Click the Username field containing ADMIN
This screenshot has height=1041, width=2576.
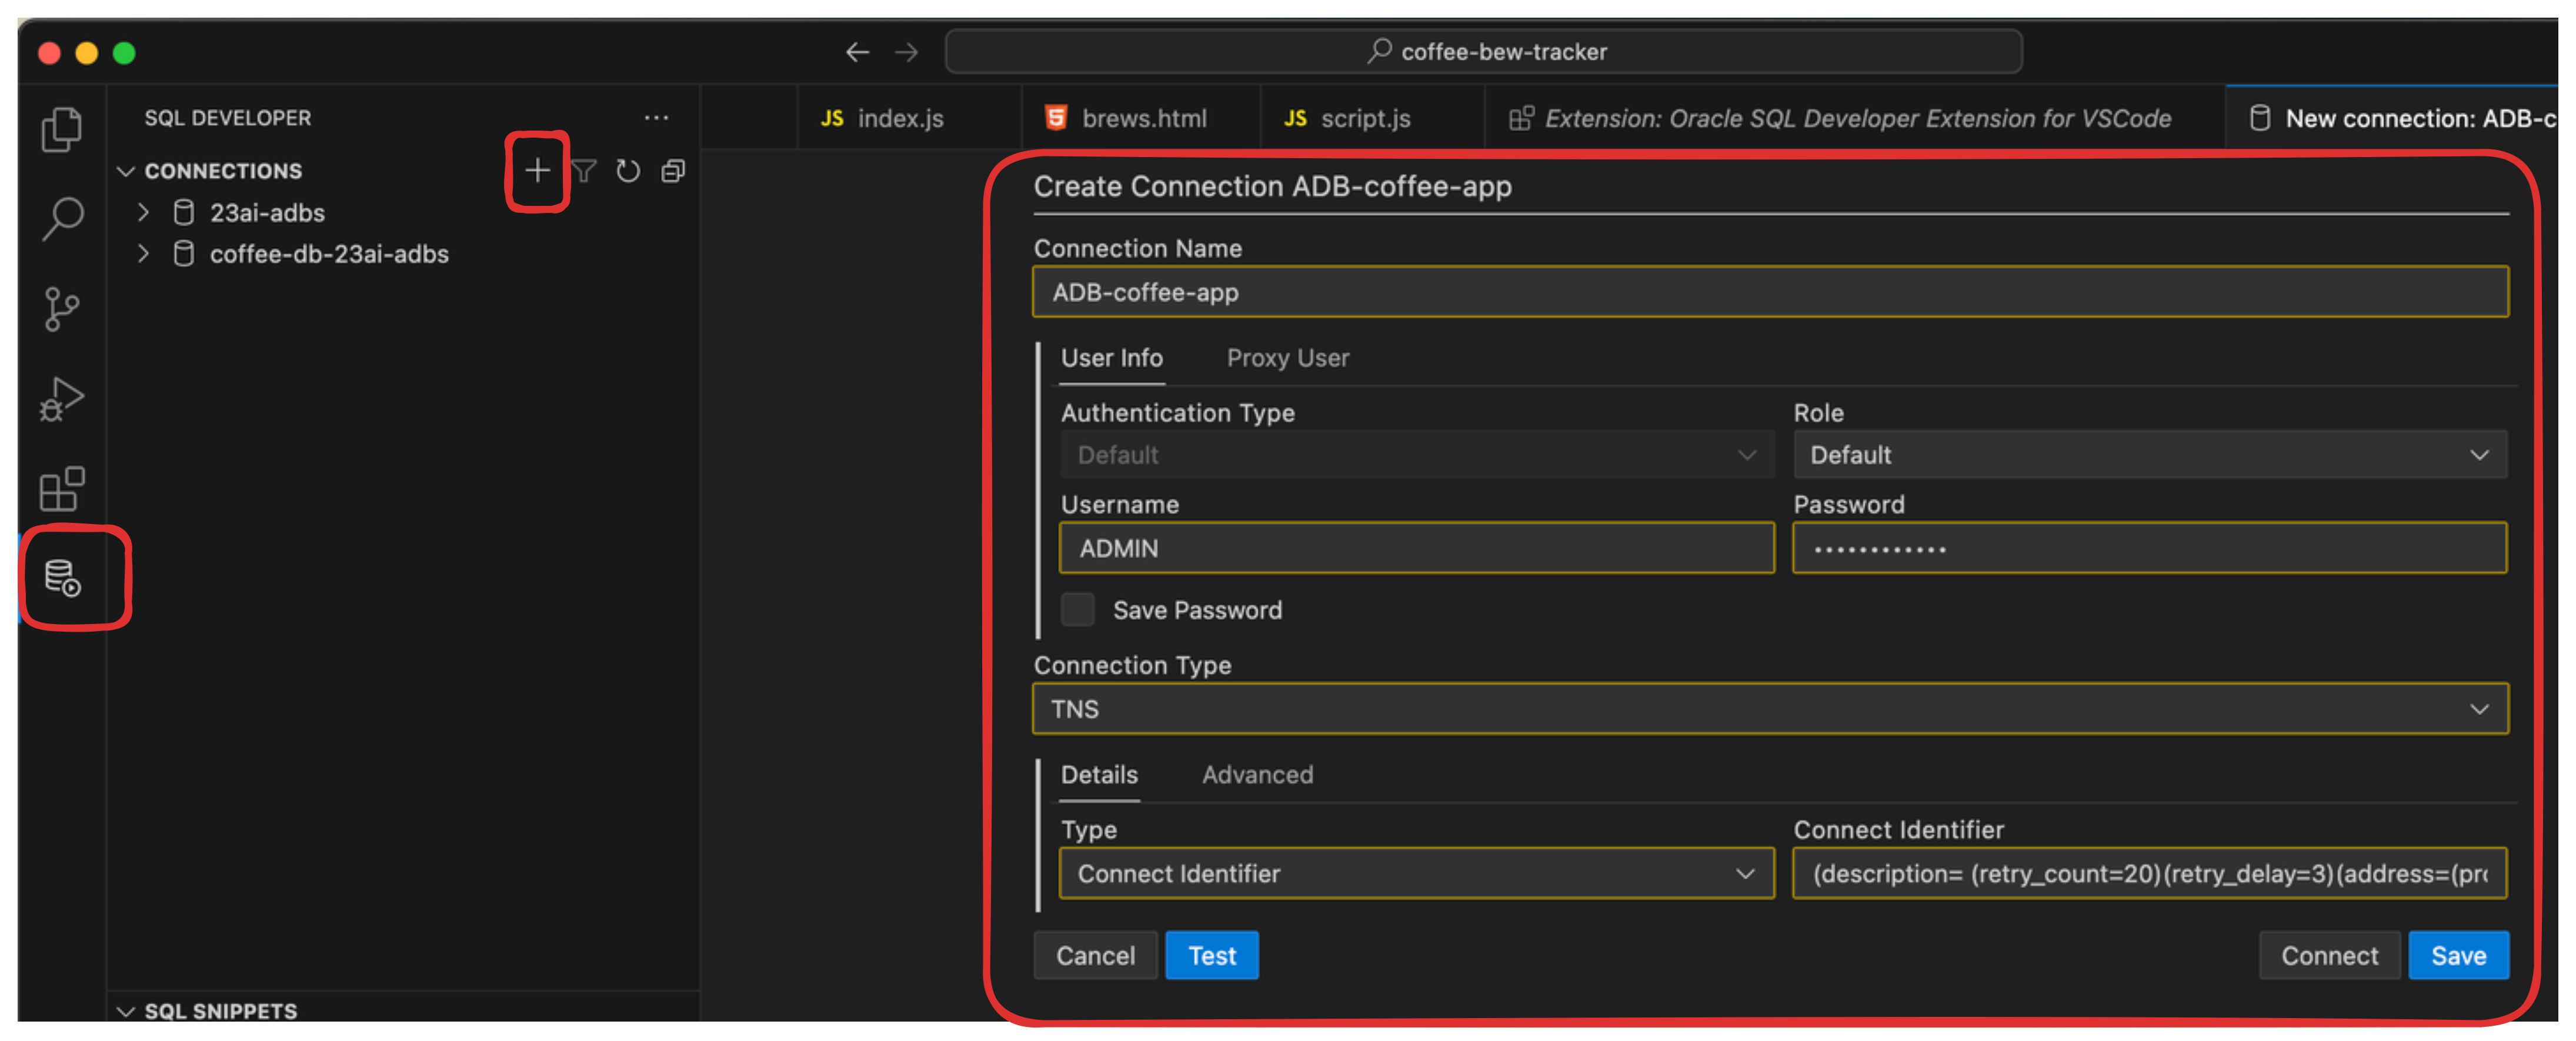pos(1417,548)
